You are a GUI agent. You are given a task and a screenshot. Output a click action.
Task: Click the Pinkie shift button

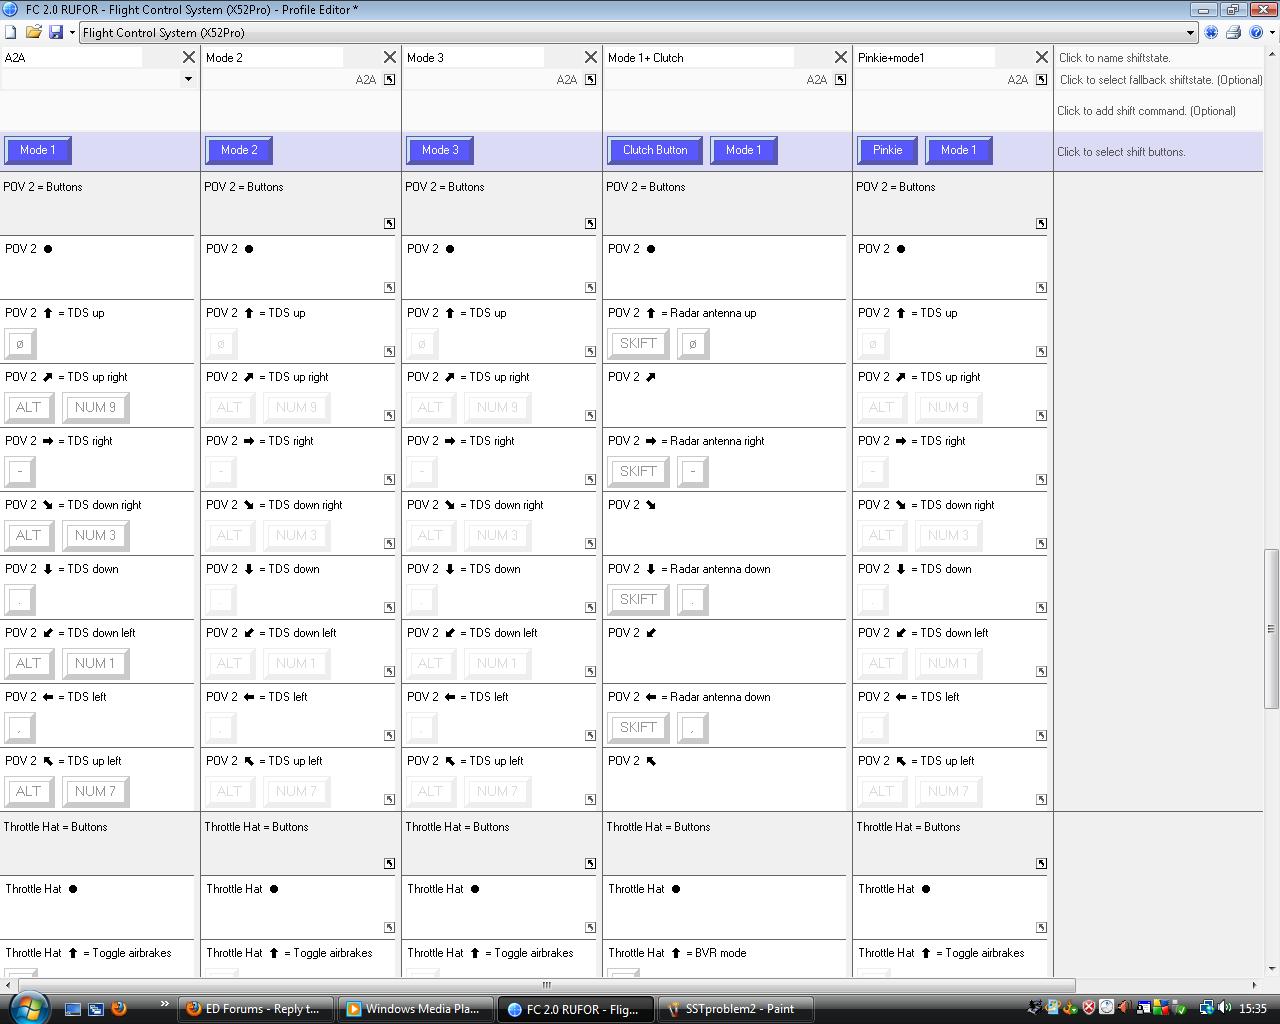[887, 150]
